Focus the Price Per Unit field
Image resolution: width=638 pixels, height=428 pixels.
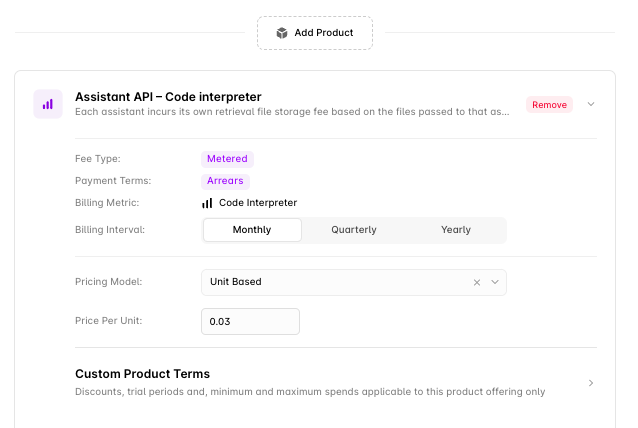tap(250, 322)
